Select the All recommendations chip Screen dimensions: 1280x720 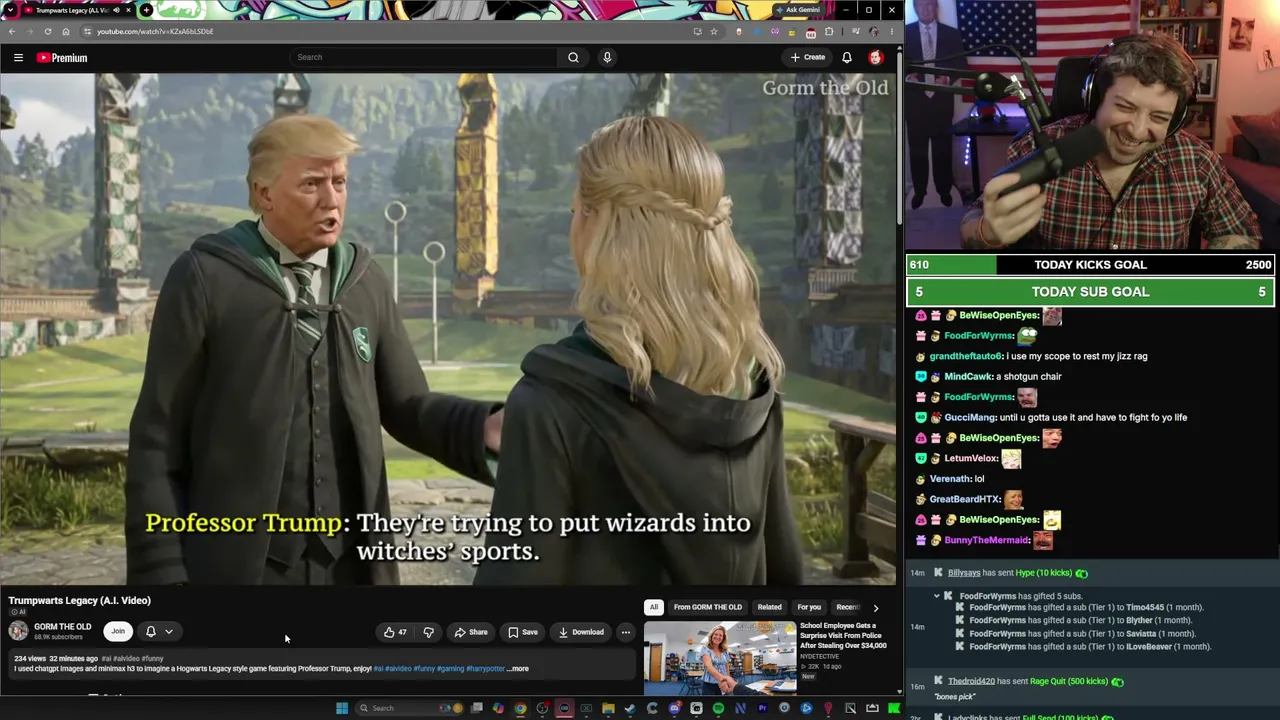[654, 607]
